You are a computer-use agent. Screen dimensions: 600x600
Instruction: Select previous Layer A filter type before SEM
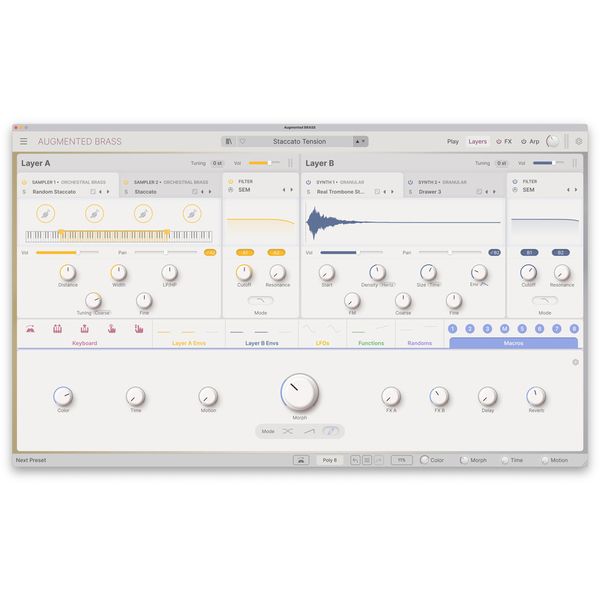pyautogui.click(x=284, y=190)
